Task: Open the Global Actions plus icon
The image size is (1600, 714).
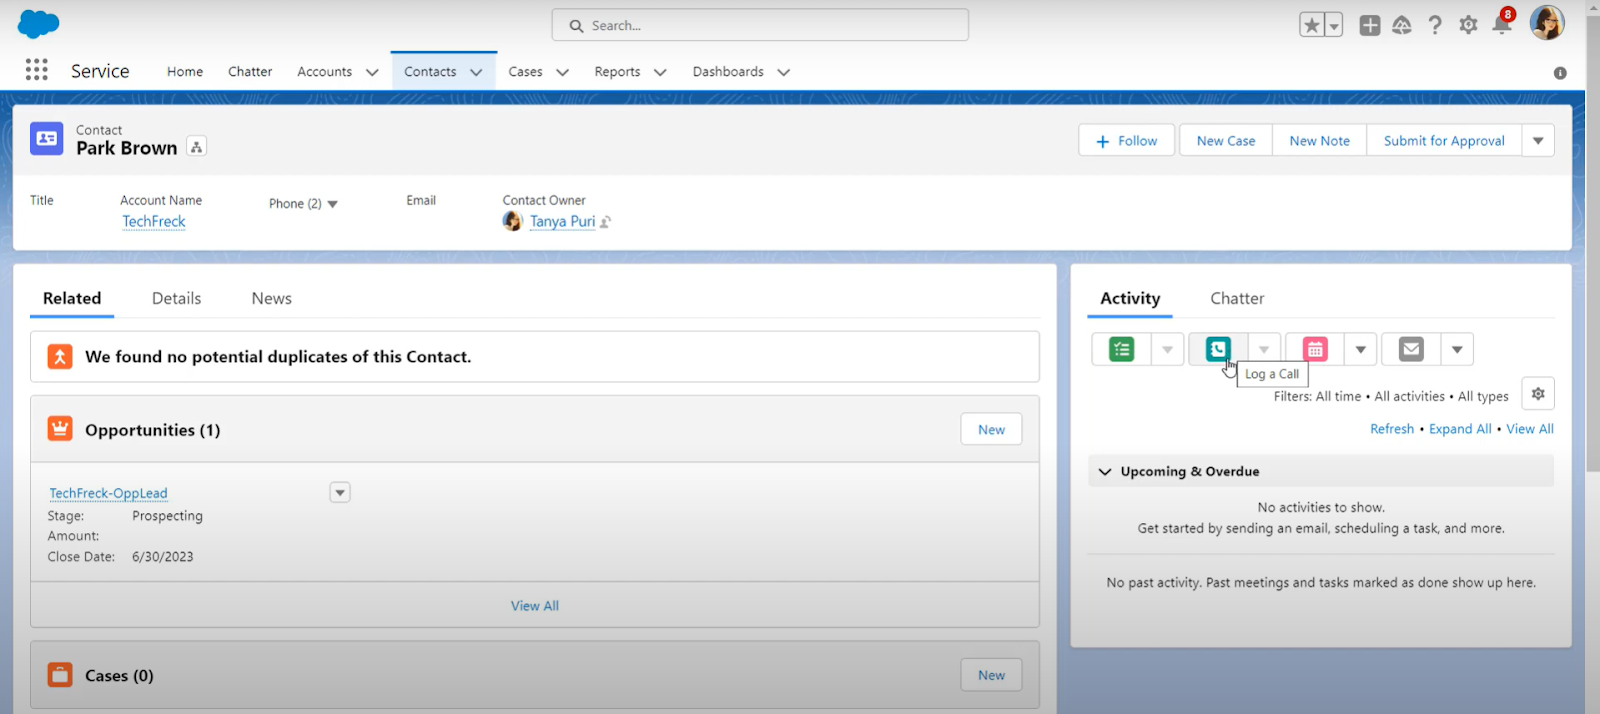Action: [1370, 25]
